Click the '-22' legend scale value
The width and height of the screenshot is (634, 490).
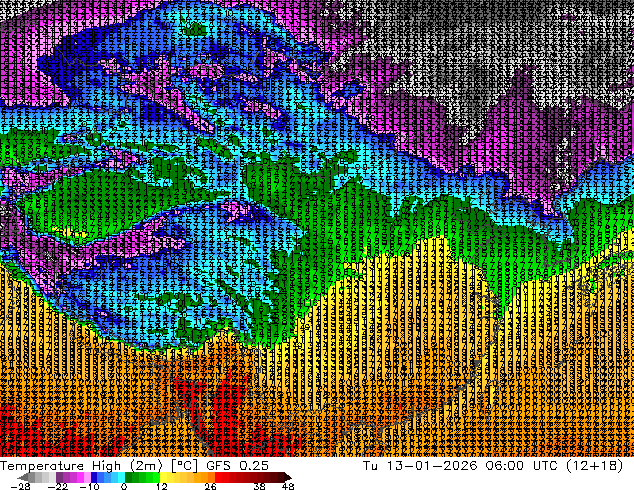coord(58,486)
